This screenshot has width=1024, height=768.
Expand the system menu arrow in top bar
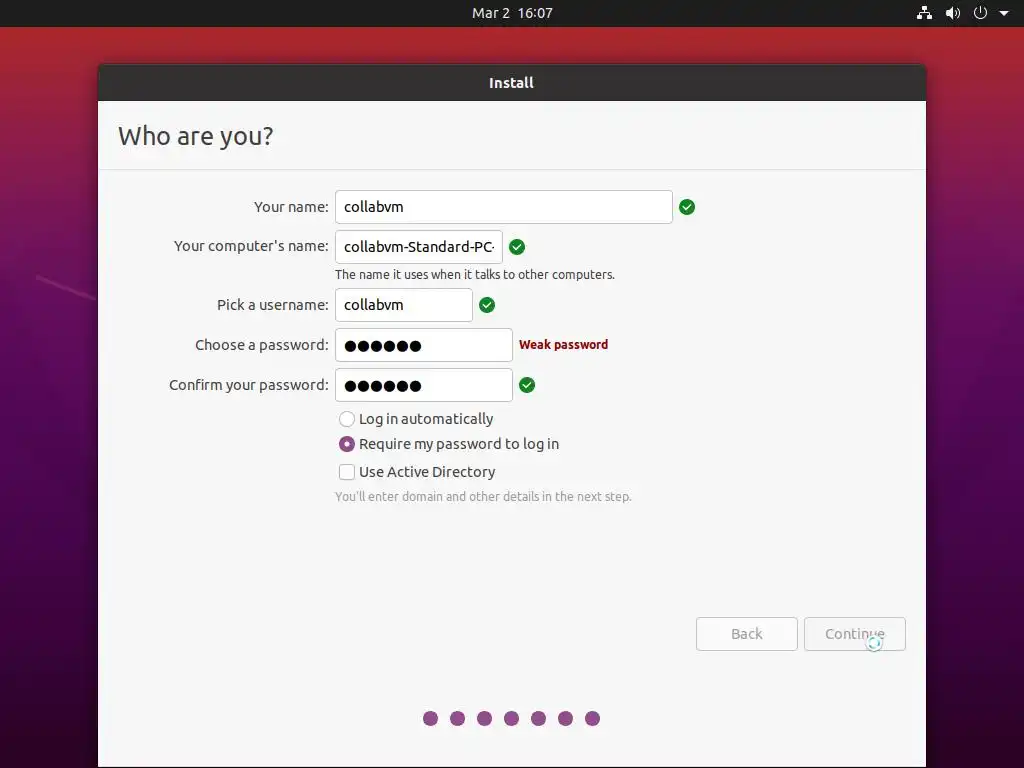[x=1004, y=13]
